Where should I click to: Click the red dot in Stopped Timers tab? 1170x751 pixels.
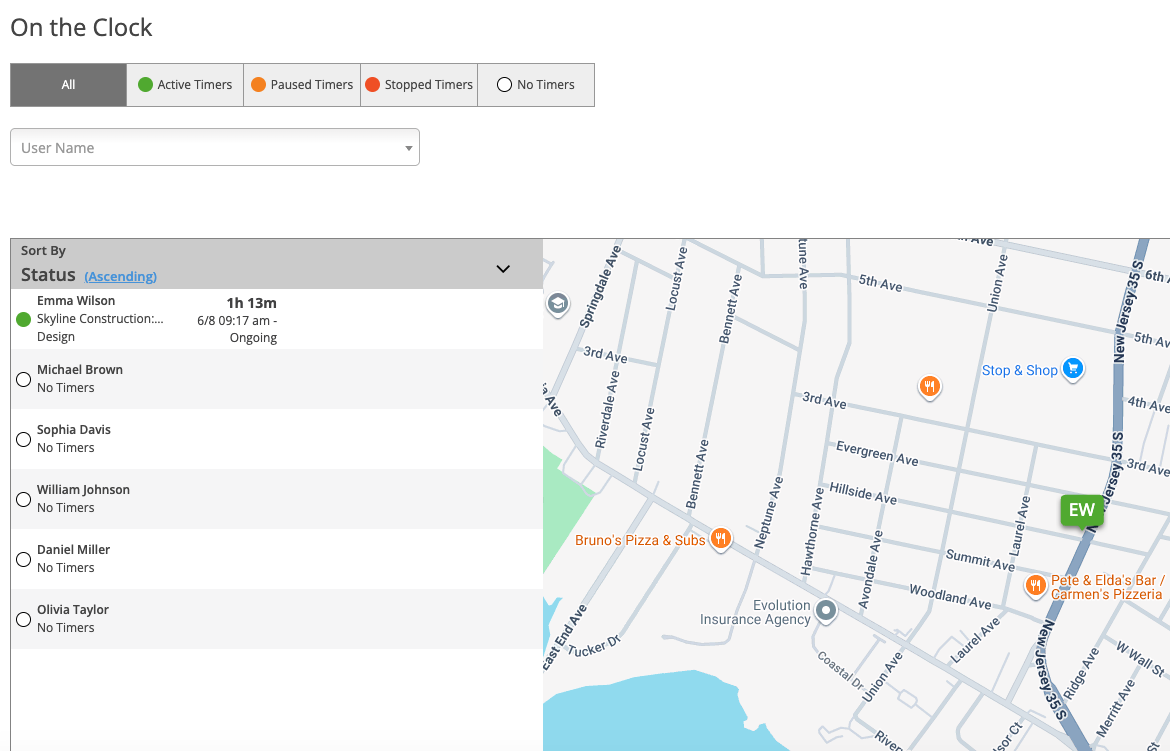pyautogui.click(x=372, y=85)
